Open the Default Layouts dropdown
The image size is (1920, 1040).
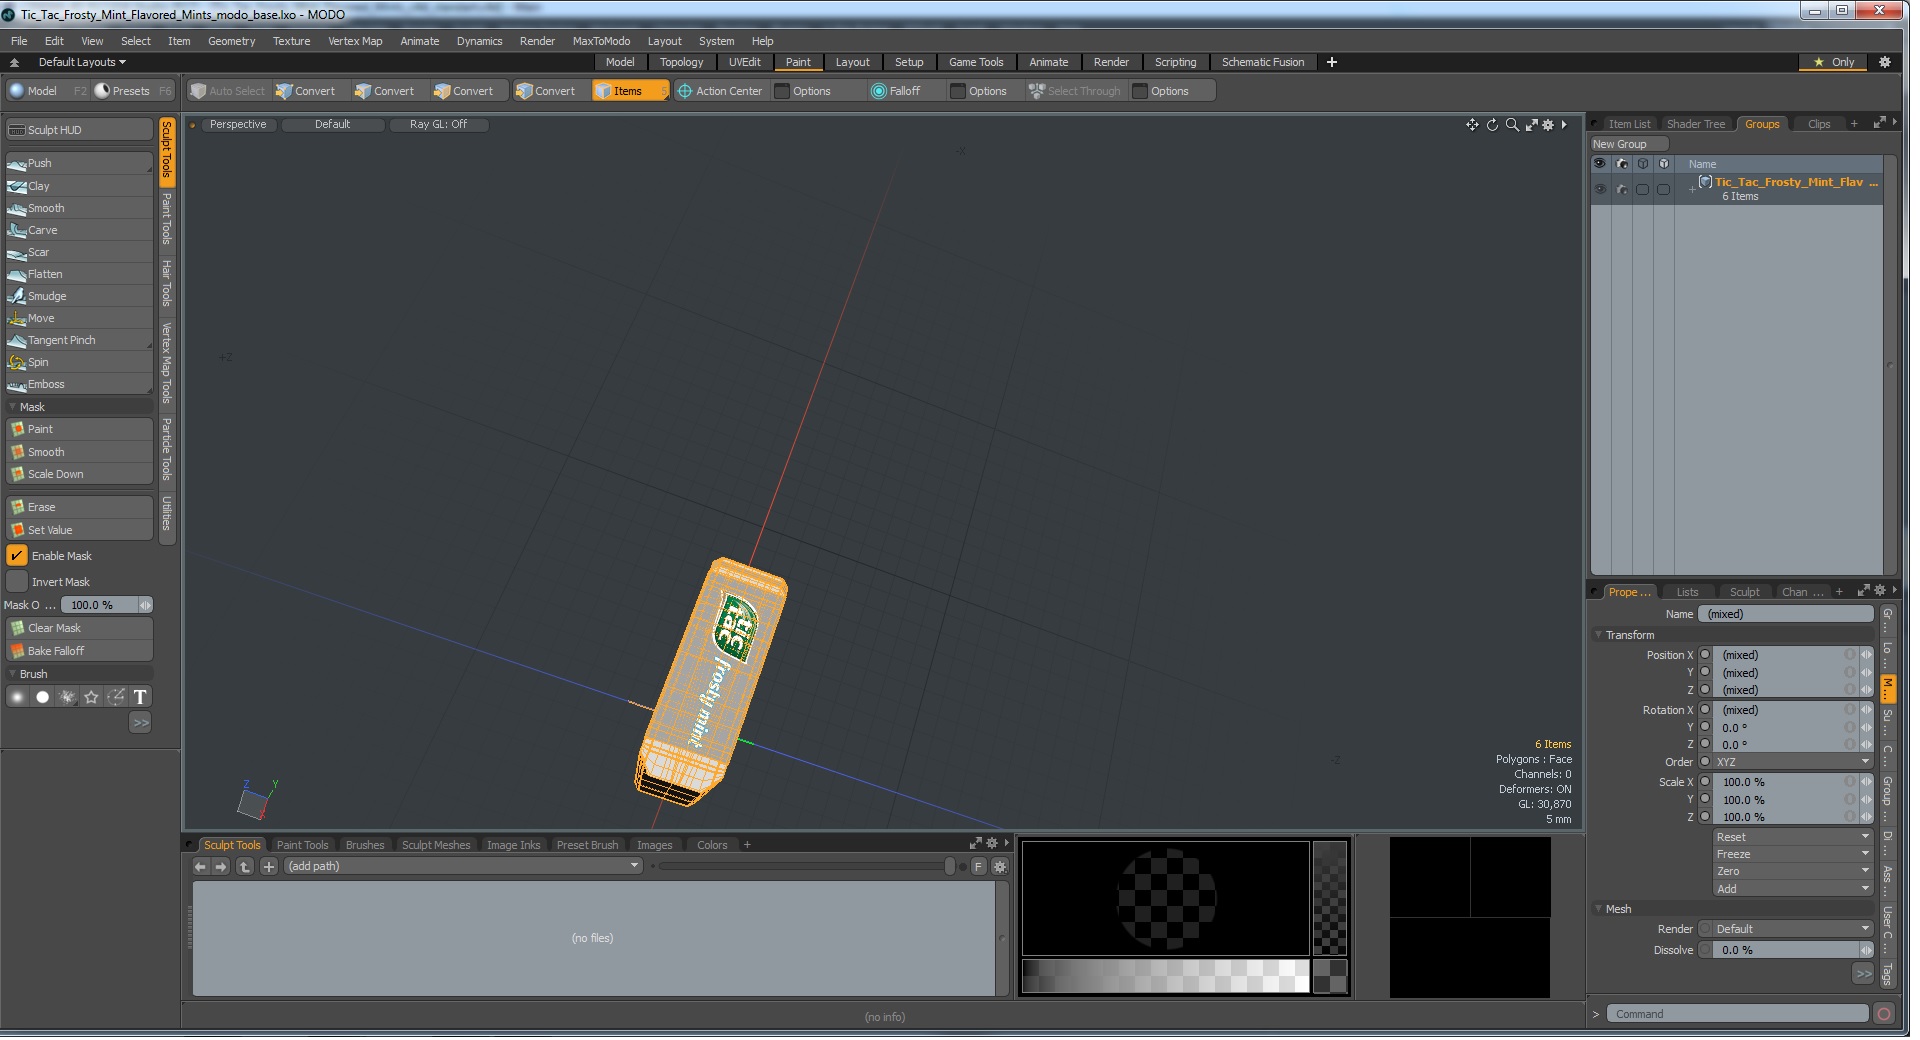(82, 62)
